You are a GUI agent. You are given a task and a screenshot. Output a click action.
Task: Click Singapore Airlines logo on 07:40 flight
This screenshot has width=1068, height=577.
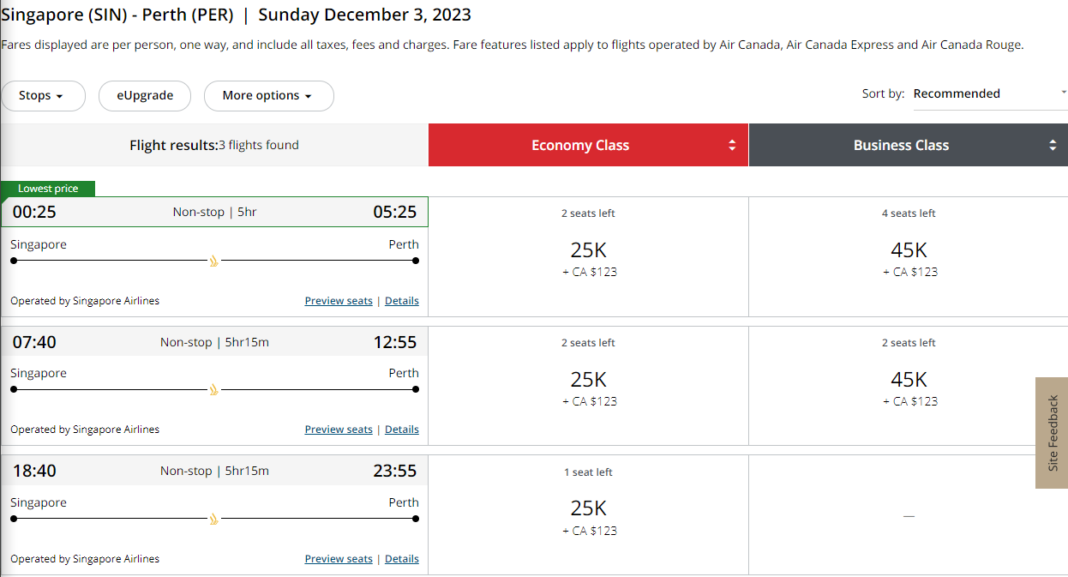(x=213, y=390)
